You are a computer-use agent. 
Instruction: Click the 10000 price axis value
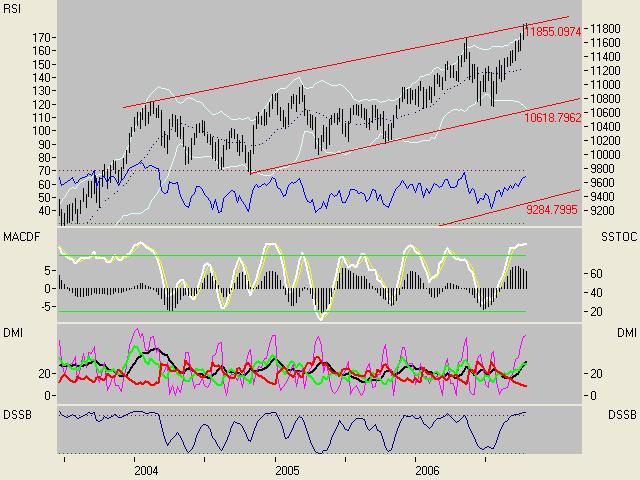(x=605, y=155)
